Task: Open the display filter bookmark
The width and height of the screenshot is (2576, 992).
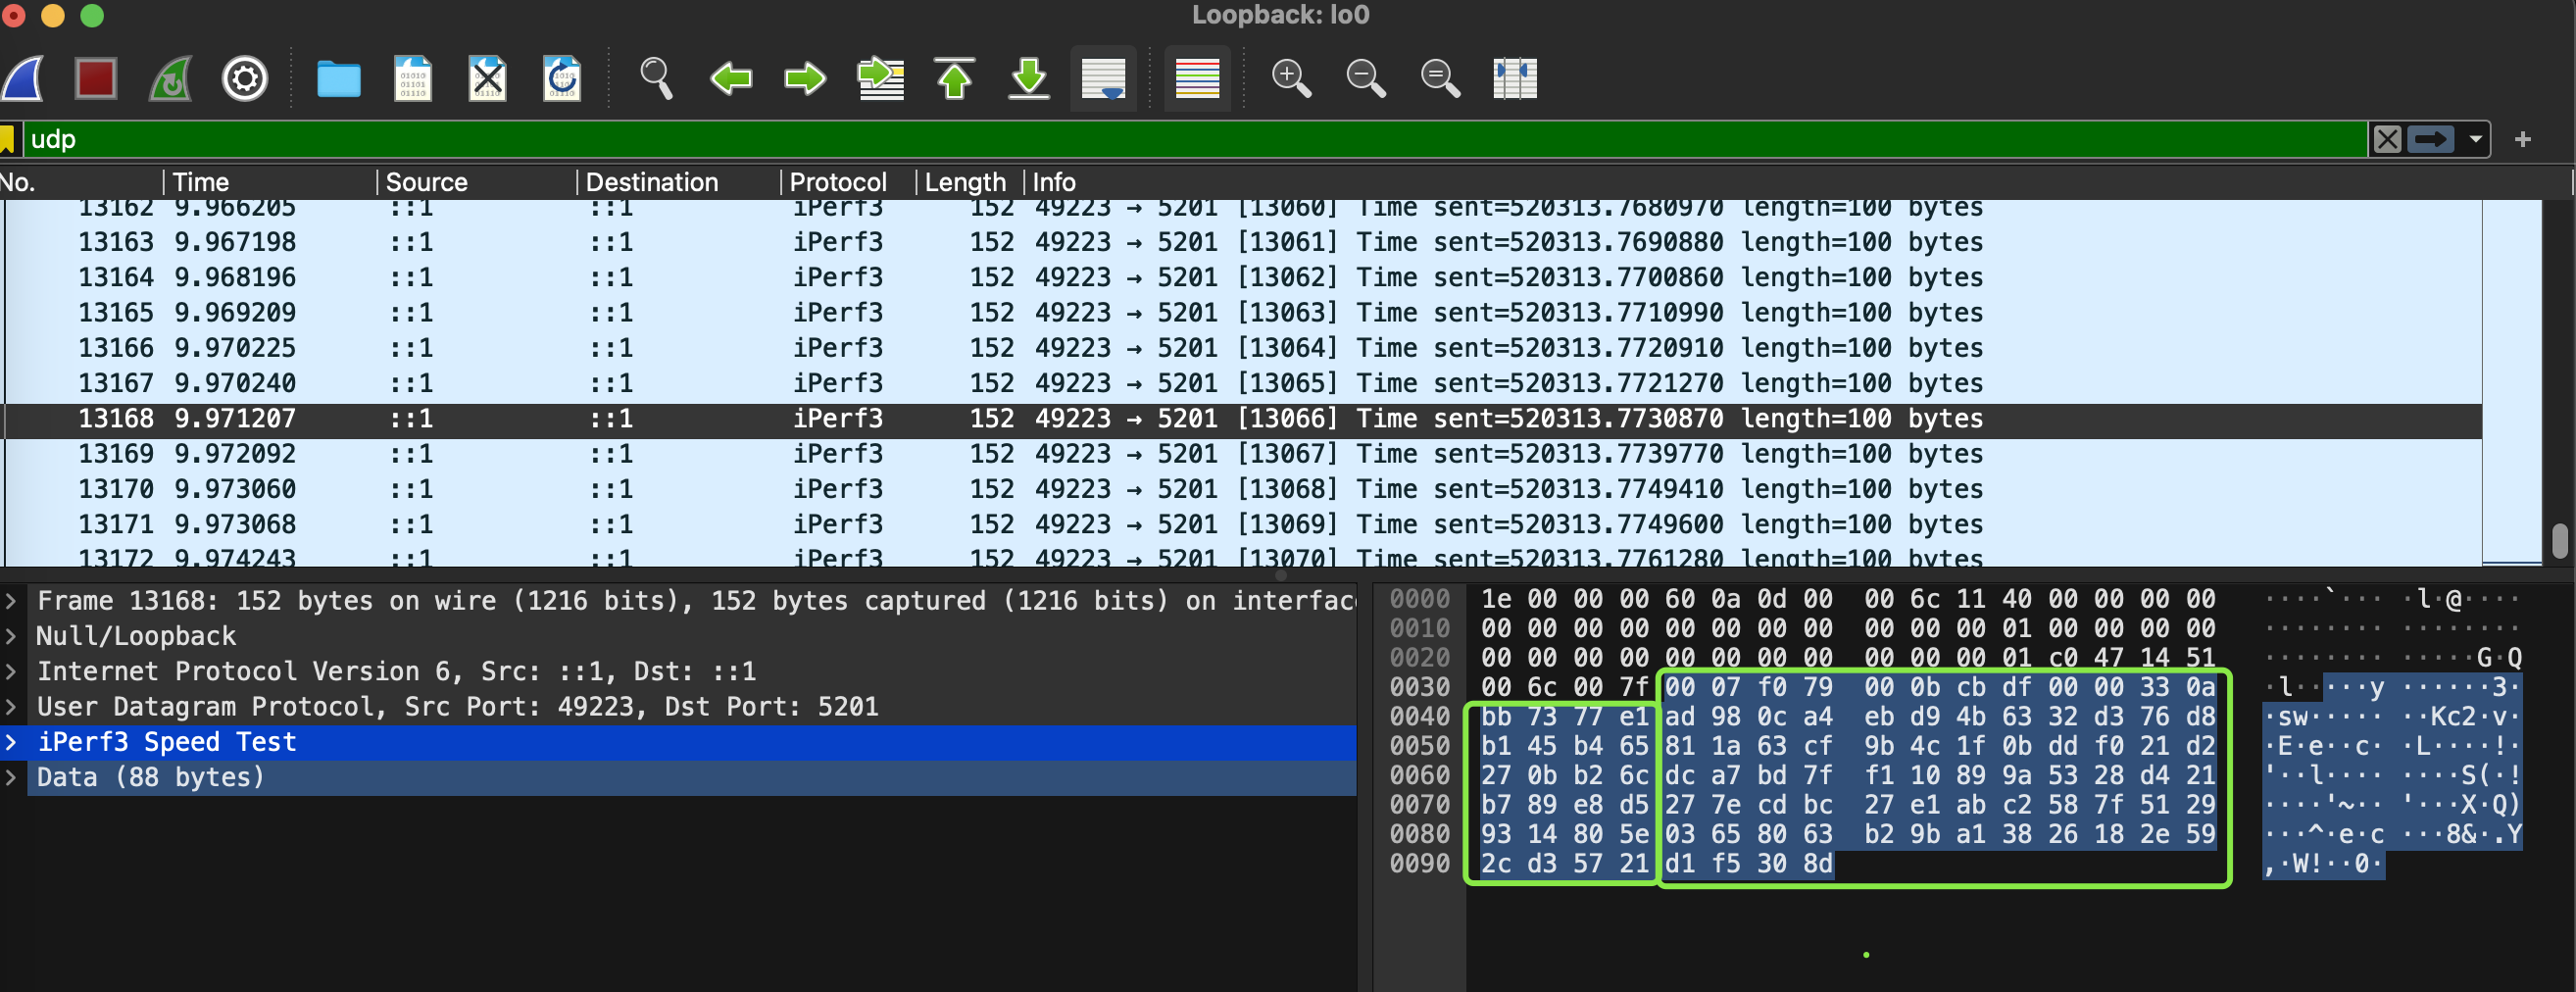Action: click(7, 139)
